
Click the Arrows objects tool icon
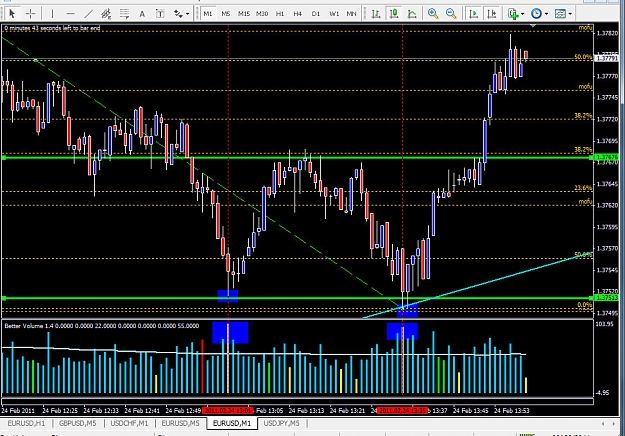(178, 14)
